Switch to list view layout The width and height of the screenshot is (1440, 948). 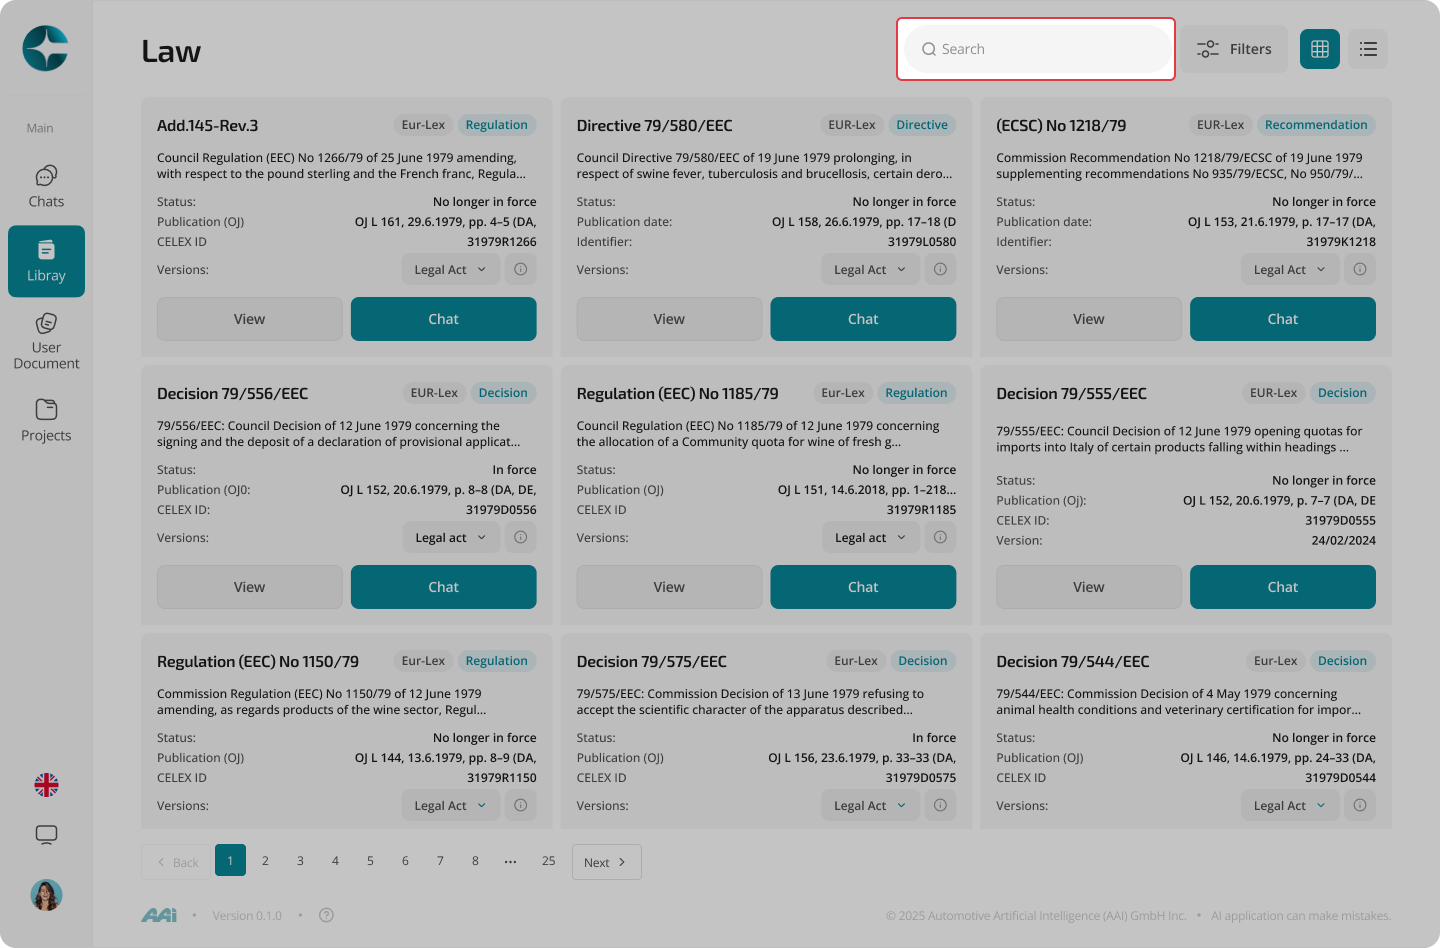tap(1368, 49)
